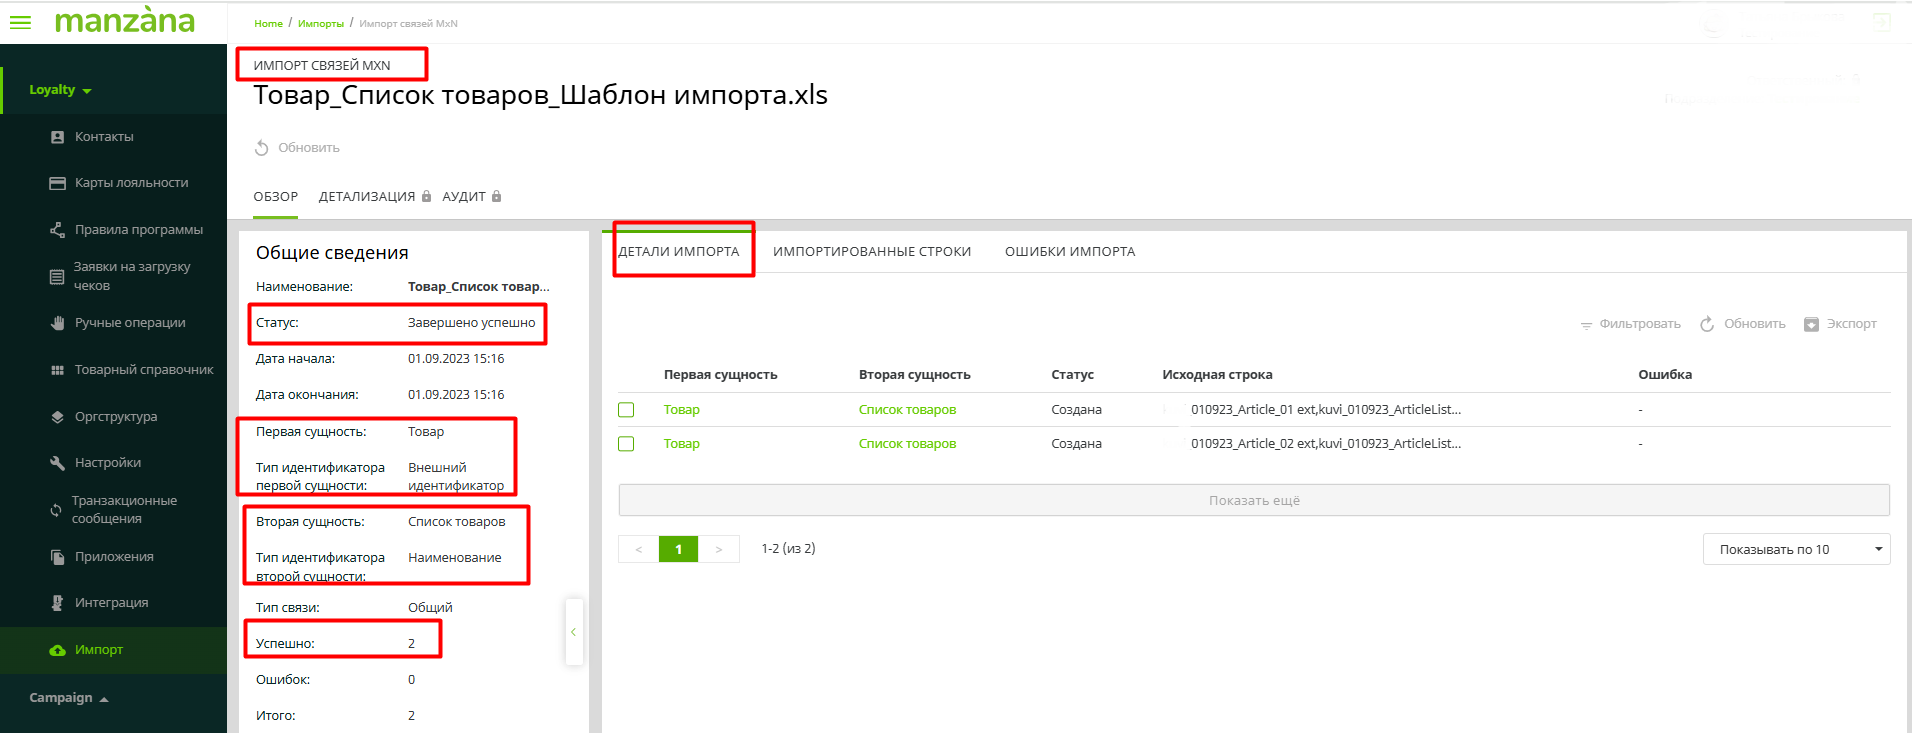Click the Фильтровать filter icon
The width and height of the screenshot is (1912, 733).
[x=1586, y=325]
